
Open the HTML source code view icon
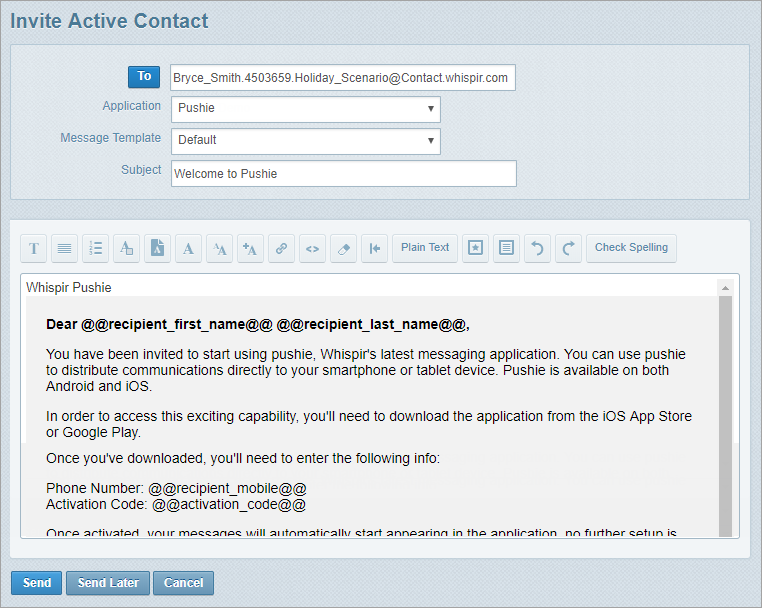[312, 248]
